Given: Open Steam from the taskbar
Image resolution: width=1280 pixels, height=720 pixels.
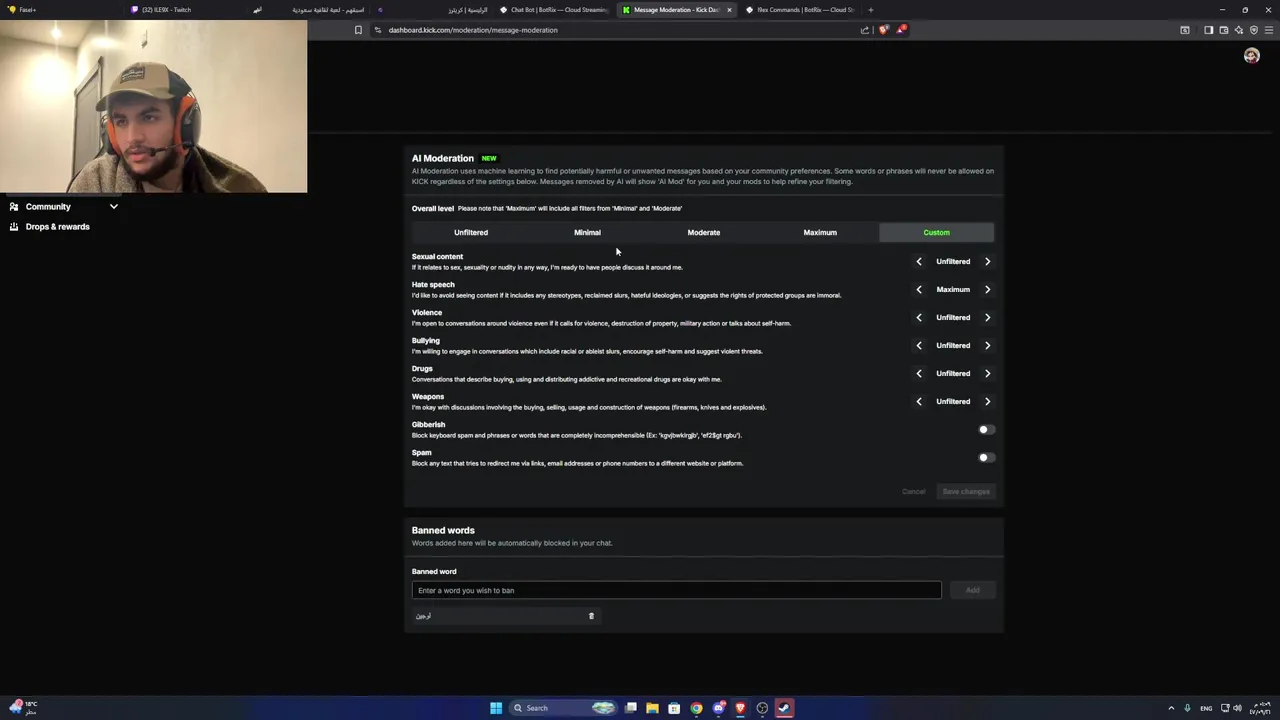Looking at the screenshot, I should [x=784, y=708].
